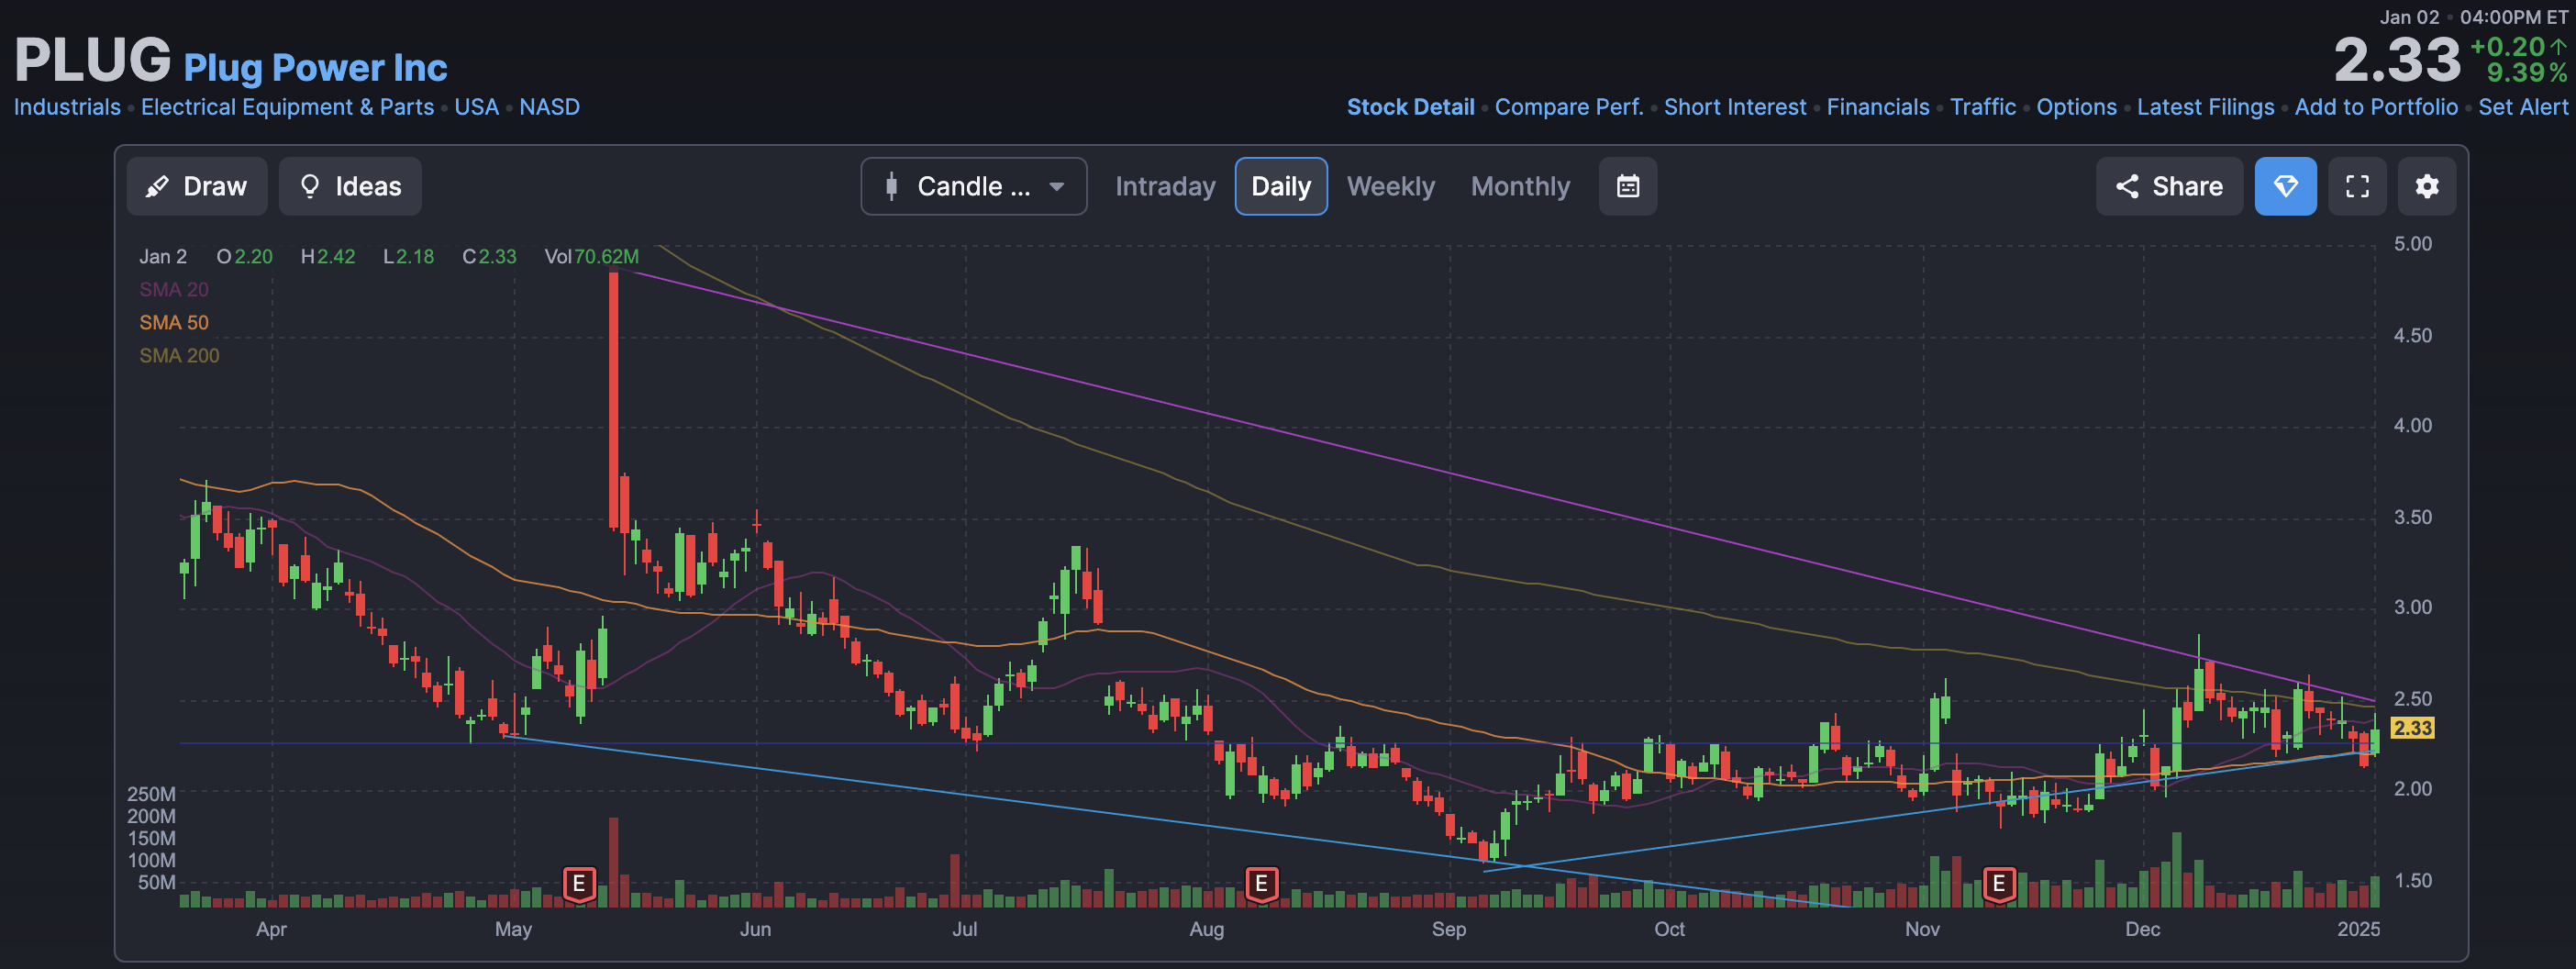
Task: Open the Traffic page
Action: [x=1983, y=107]
